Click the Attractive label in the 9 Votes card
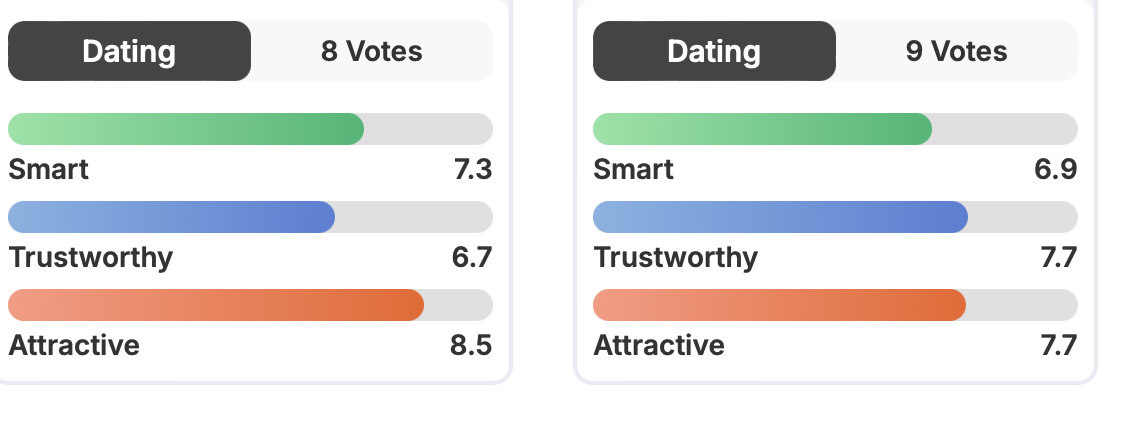Viewport: 1130px width, 422px height. [x=659, y=346]
